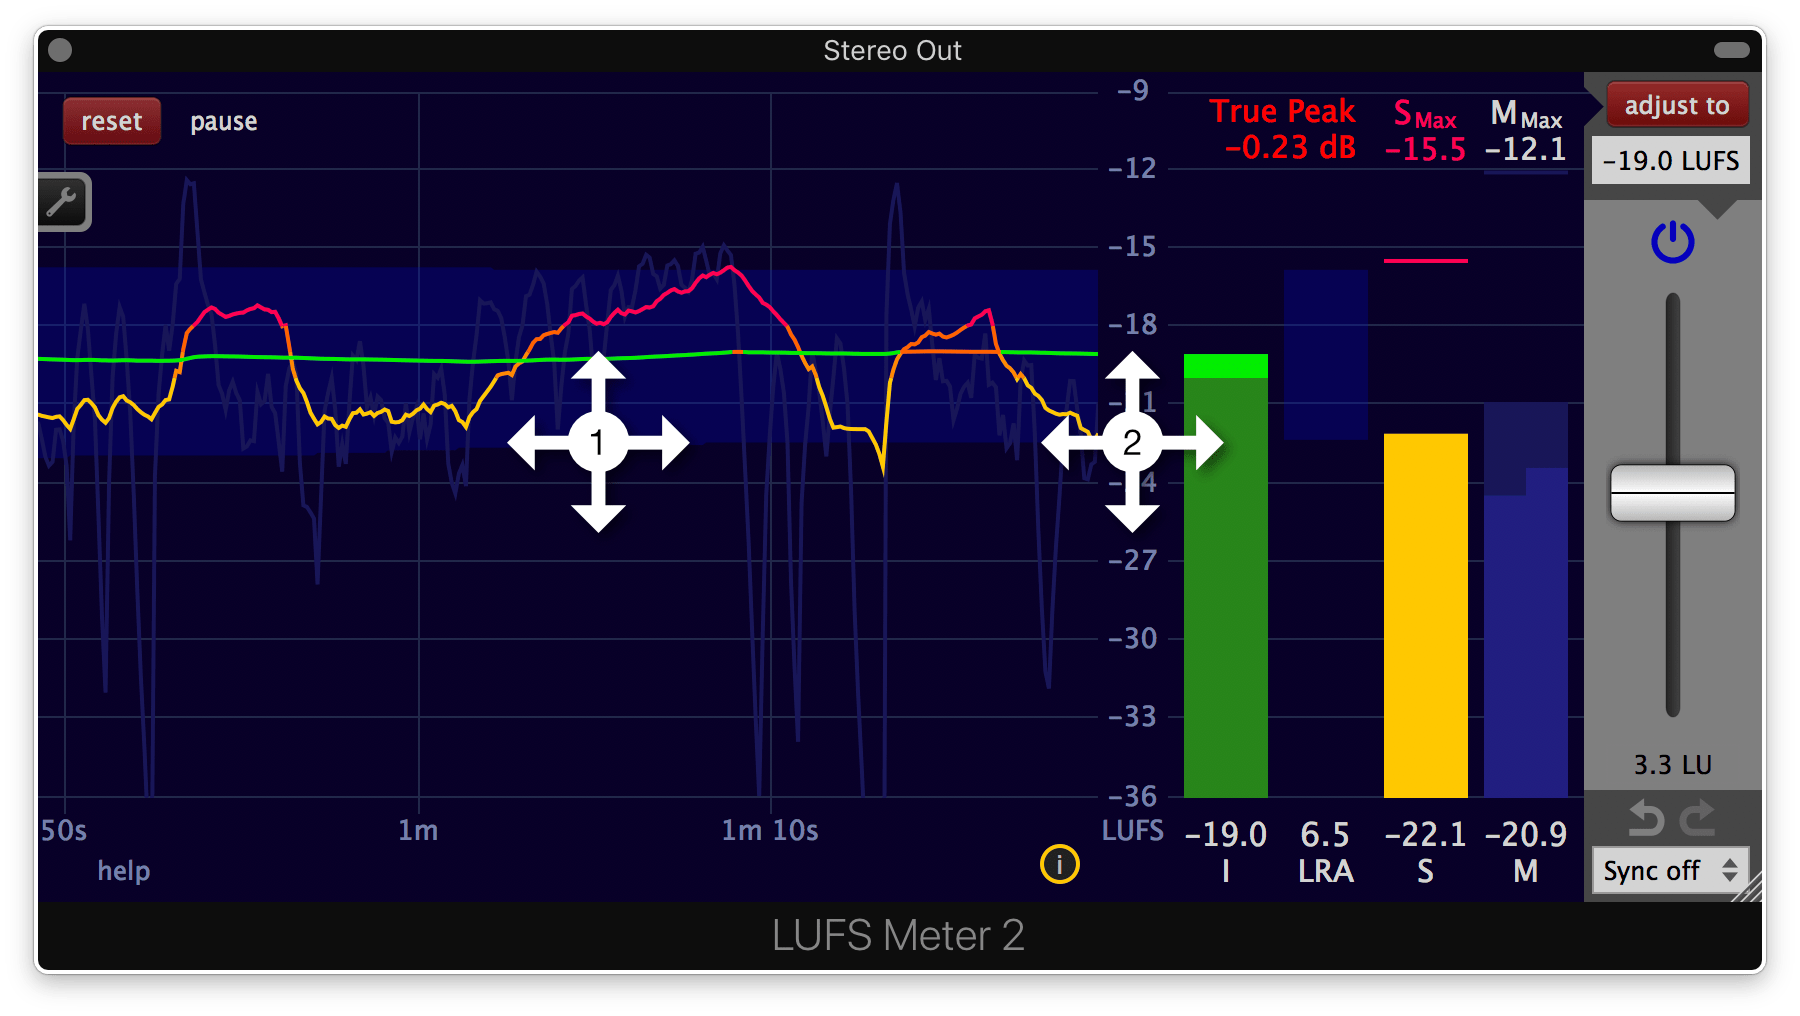Click the short-term -22.1 S value

(1425, 834)
